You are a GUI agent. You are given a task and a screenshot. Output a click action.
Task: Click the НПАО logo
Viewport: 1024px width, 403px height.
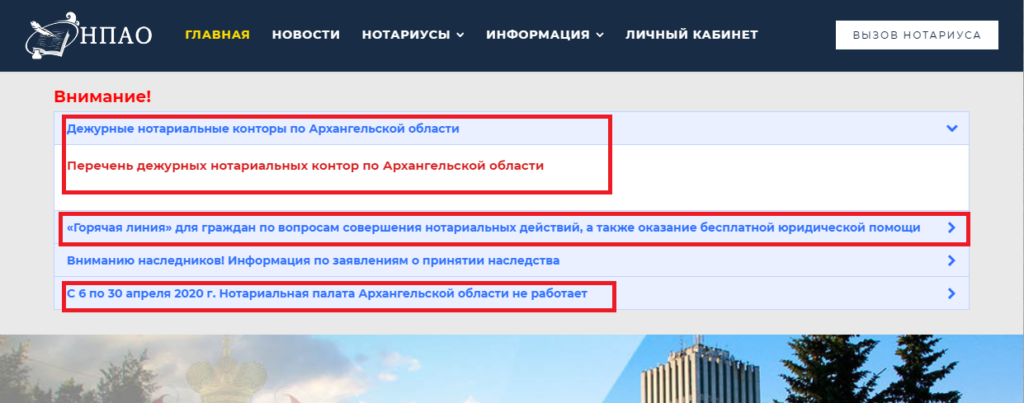89,35
